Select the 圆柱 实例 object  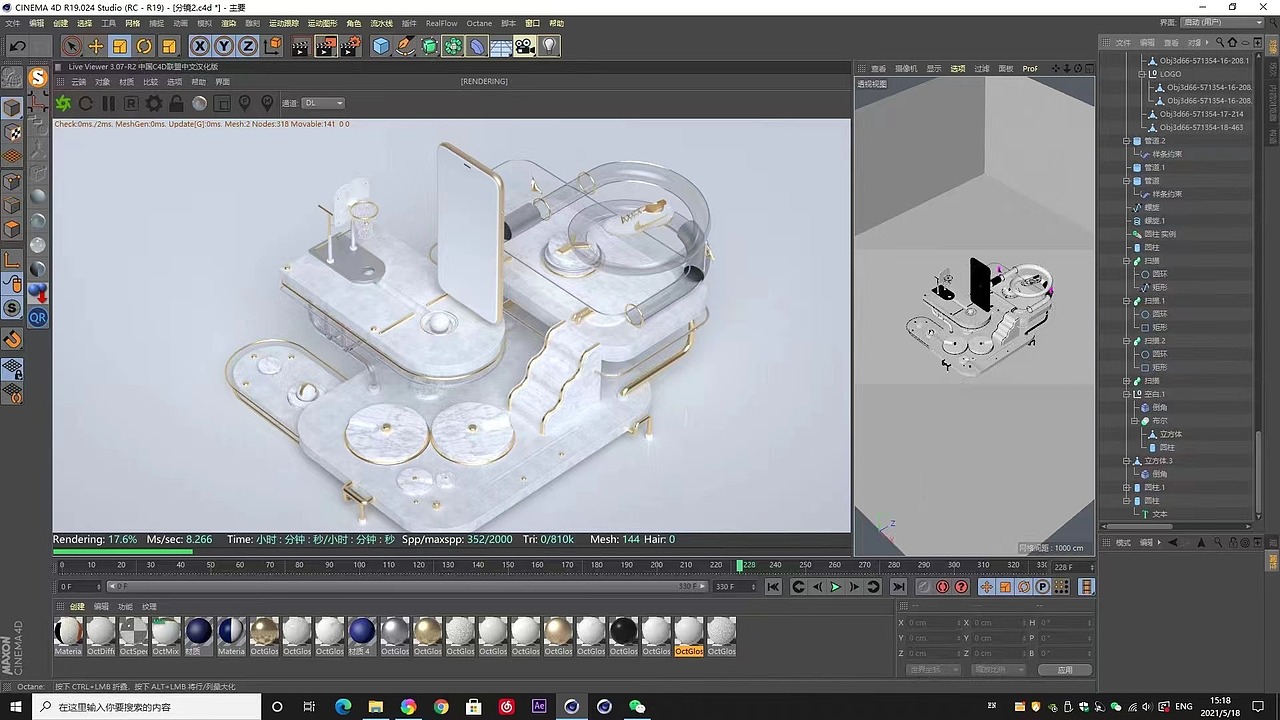tap(1160, 234)
